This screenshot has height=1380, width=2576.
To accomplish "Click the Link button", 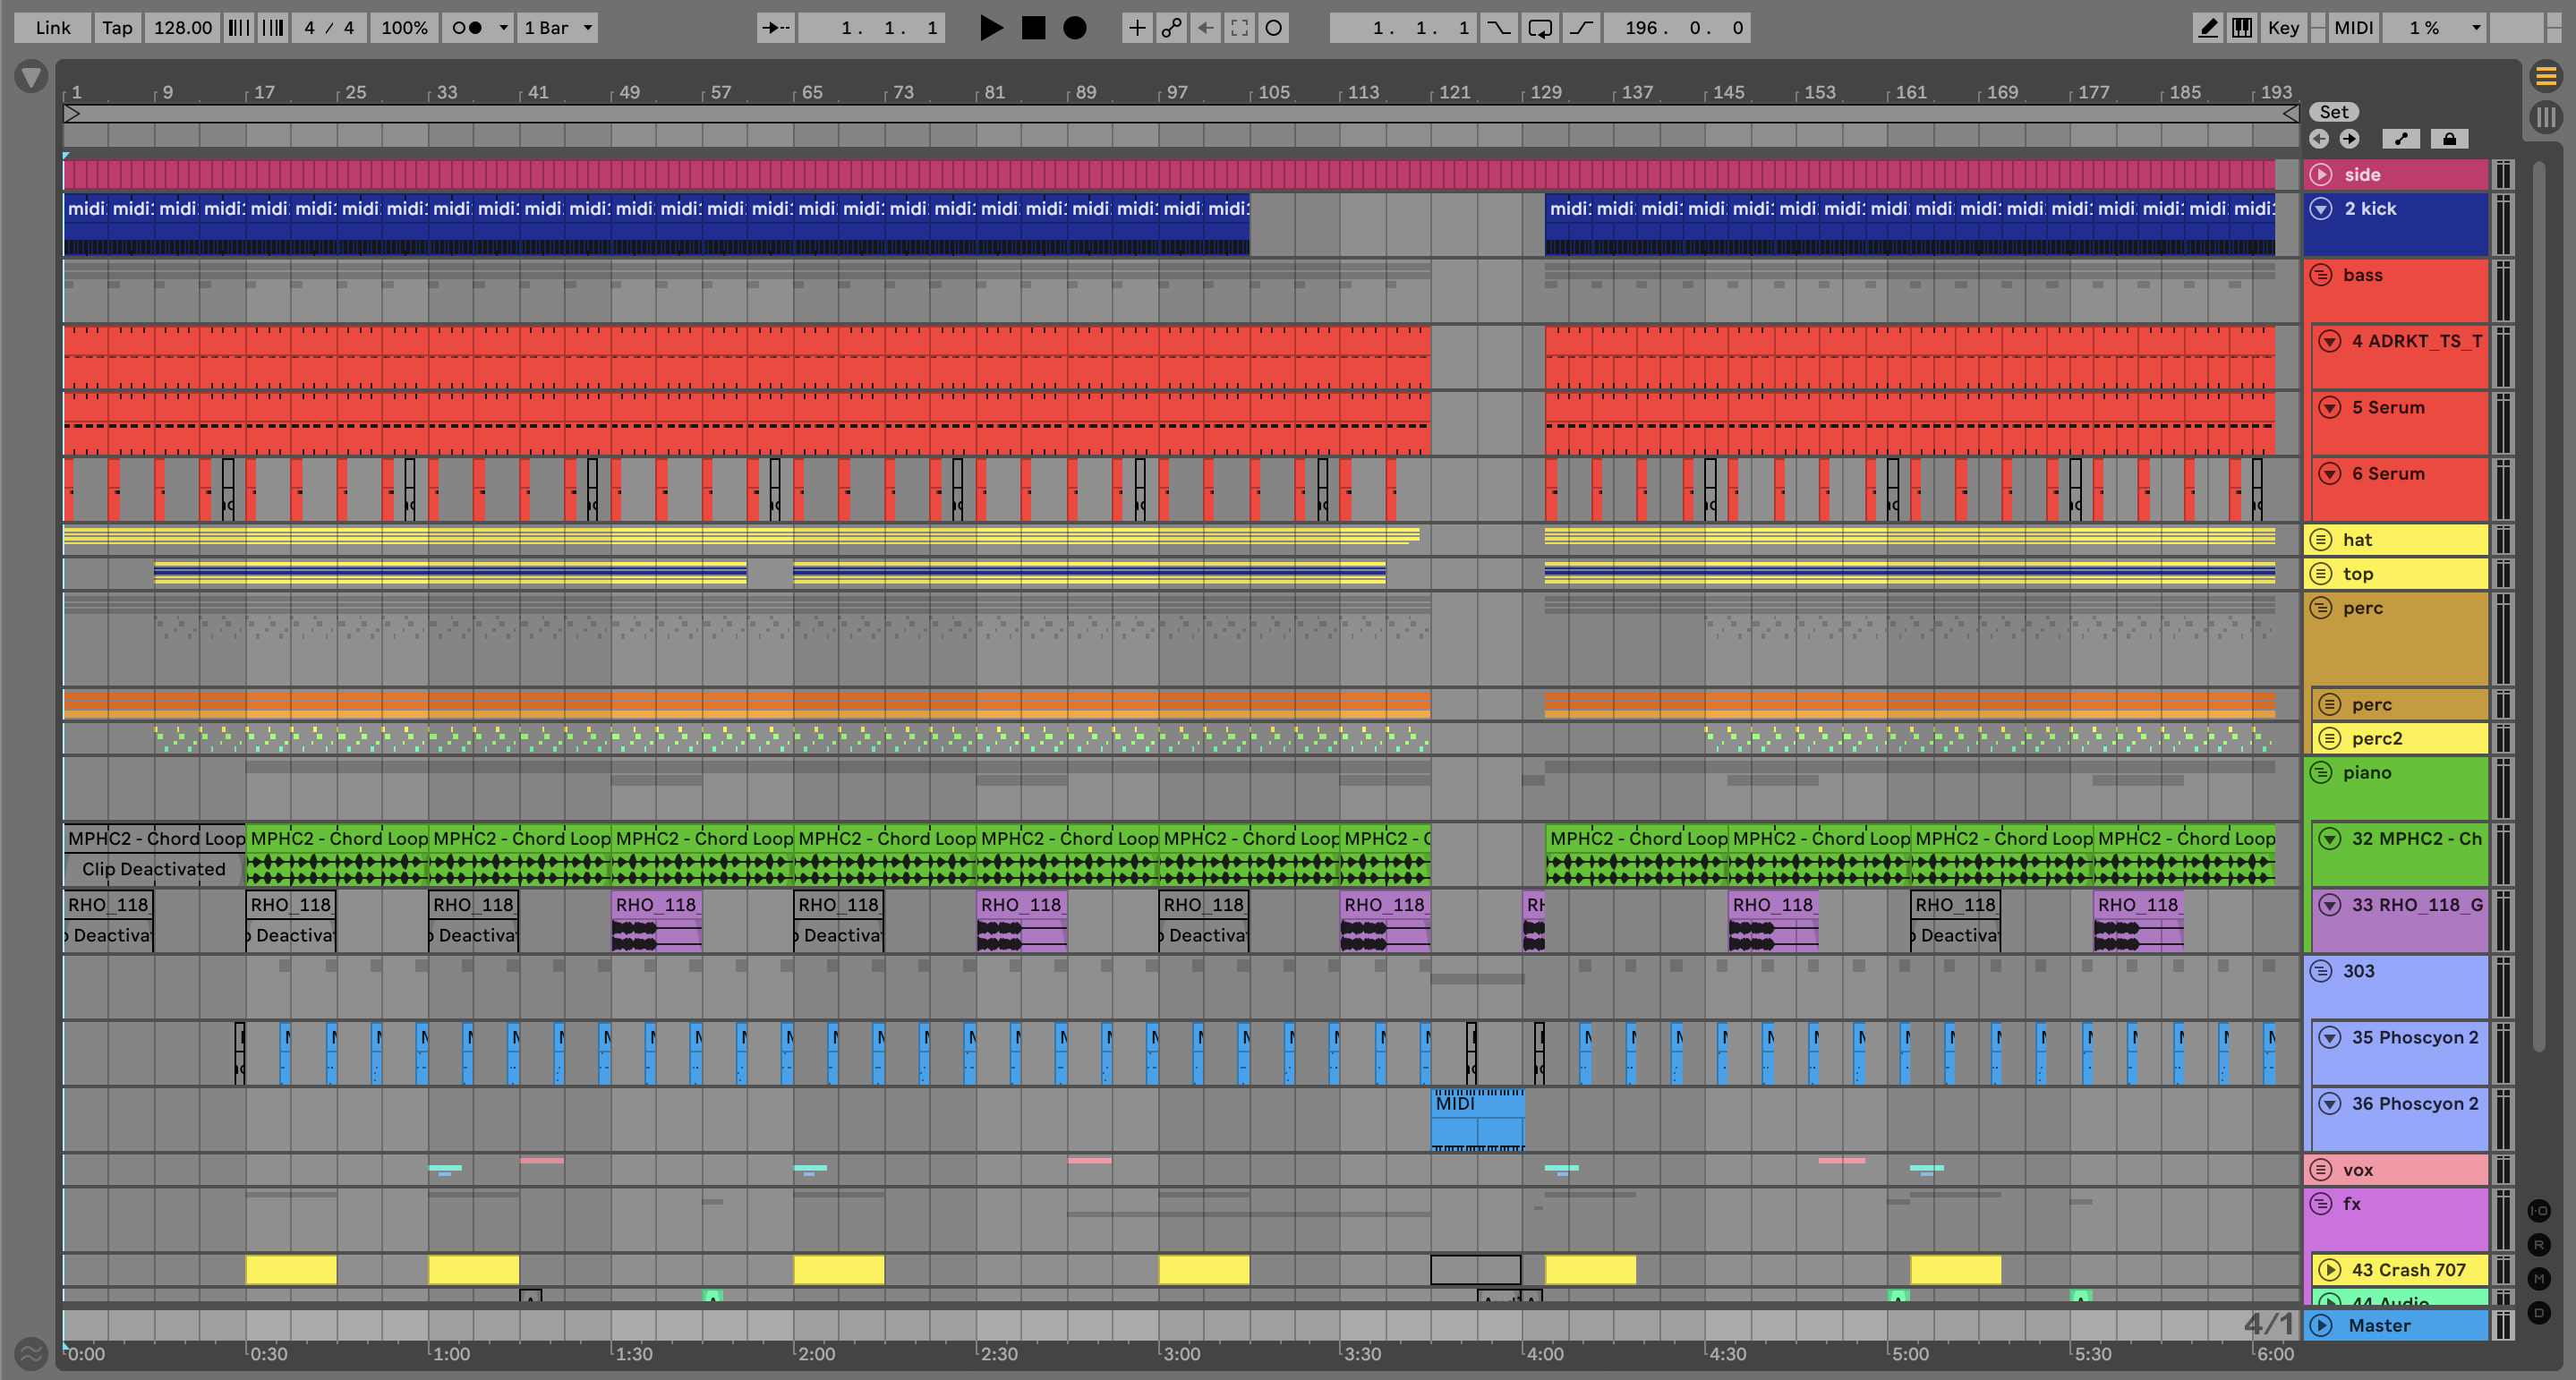I will pyautogui.click(x=52, y=28).
